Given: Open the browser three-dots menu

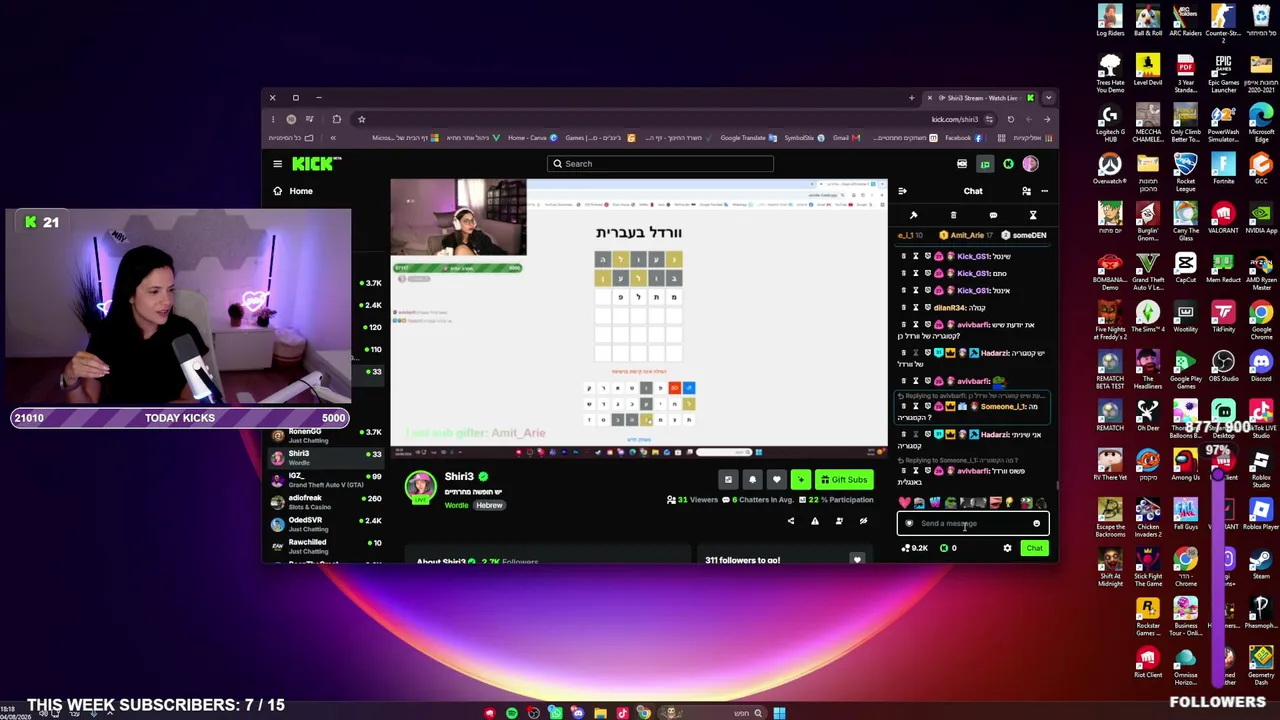Looking at the screenshot, I should point(272,119).
